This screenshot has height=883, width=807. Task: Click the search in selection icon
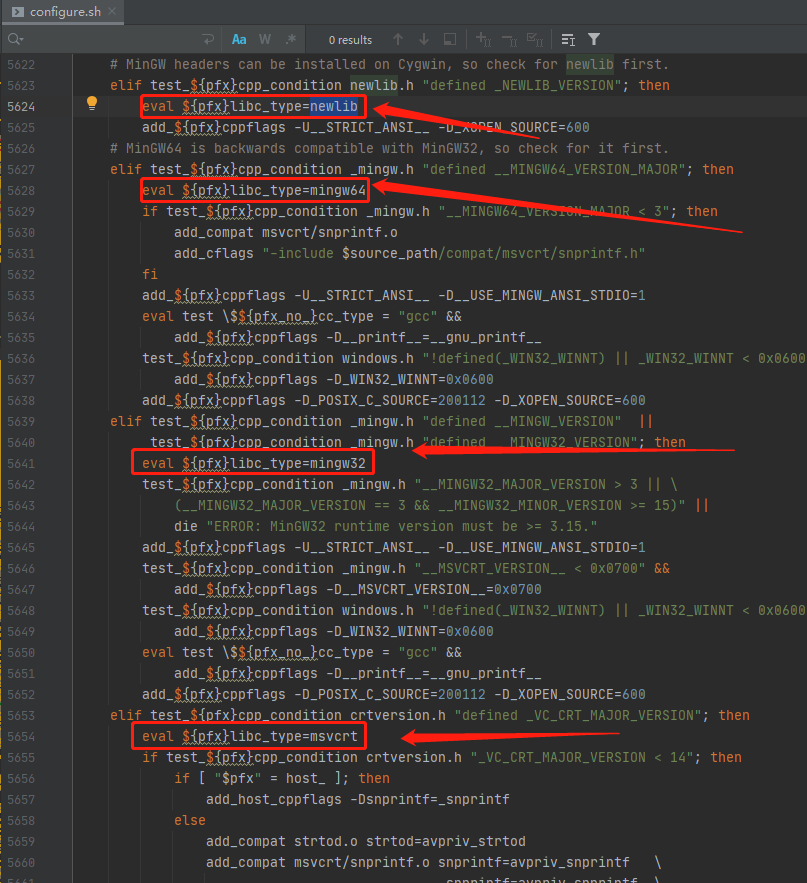pos(449,39)
